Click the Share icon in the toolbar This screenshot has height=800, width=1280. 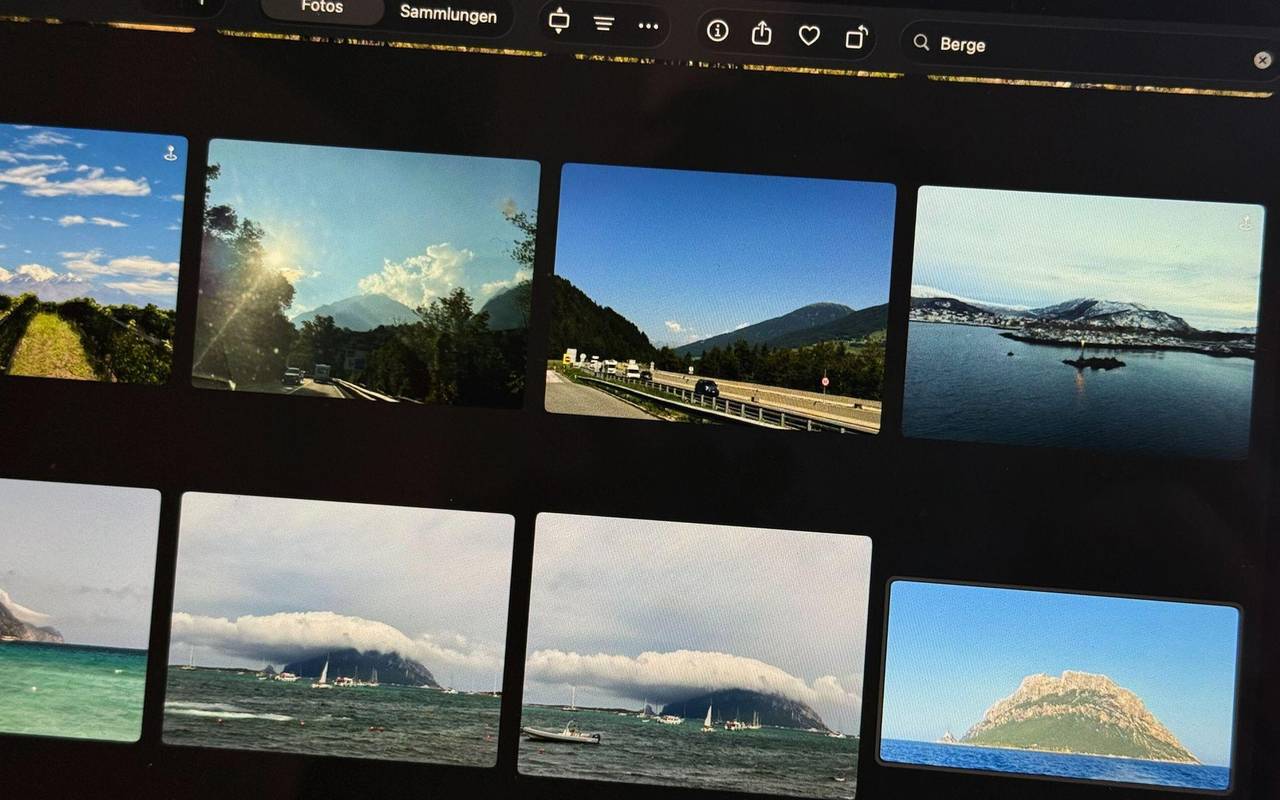pyautogui.click(x=762, y=32)
